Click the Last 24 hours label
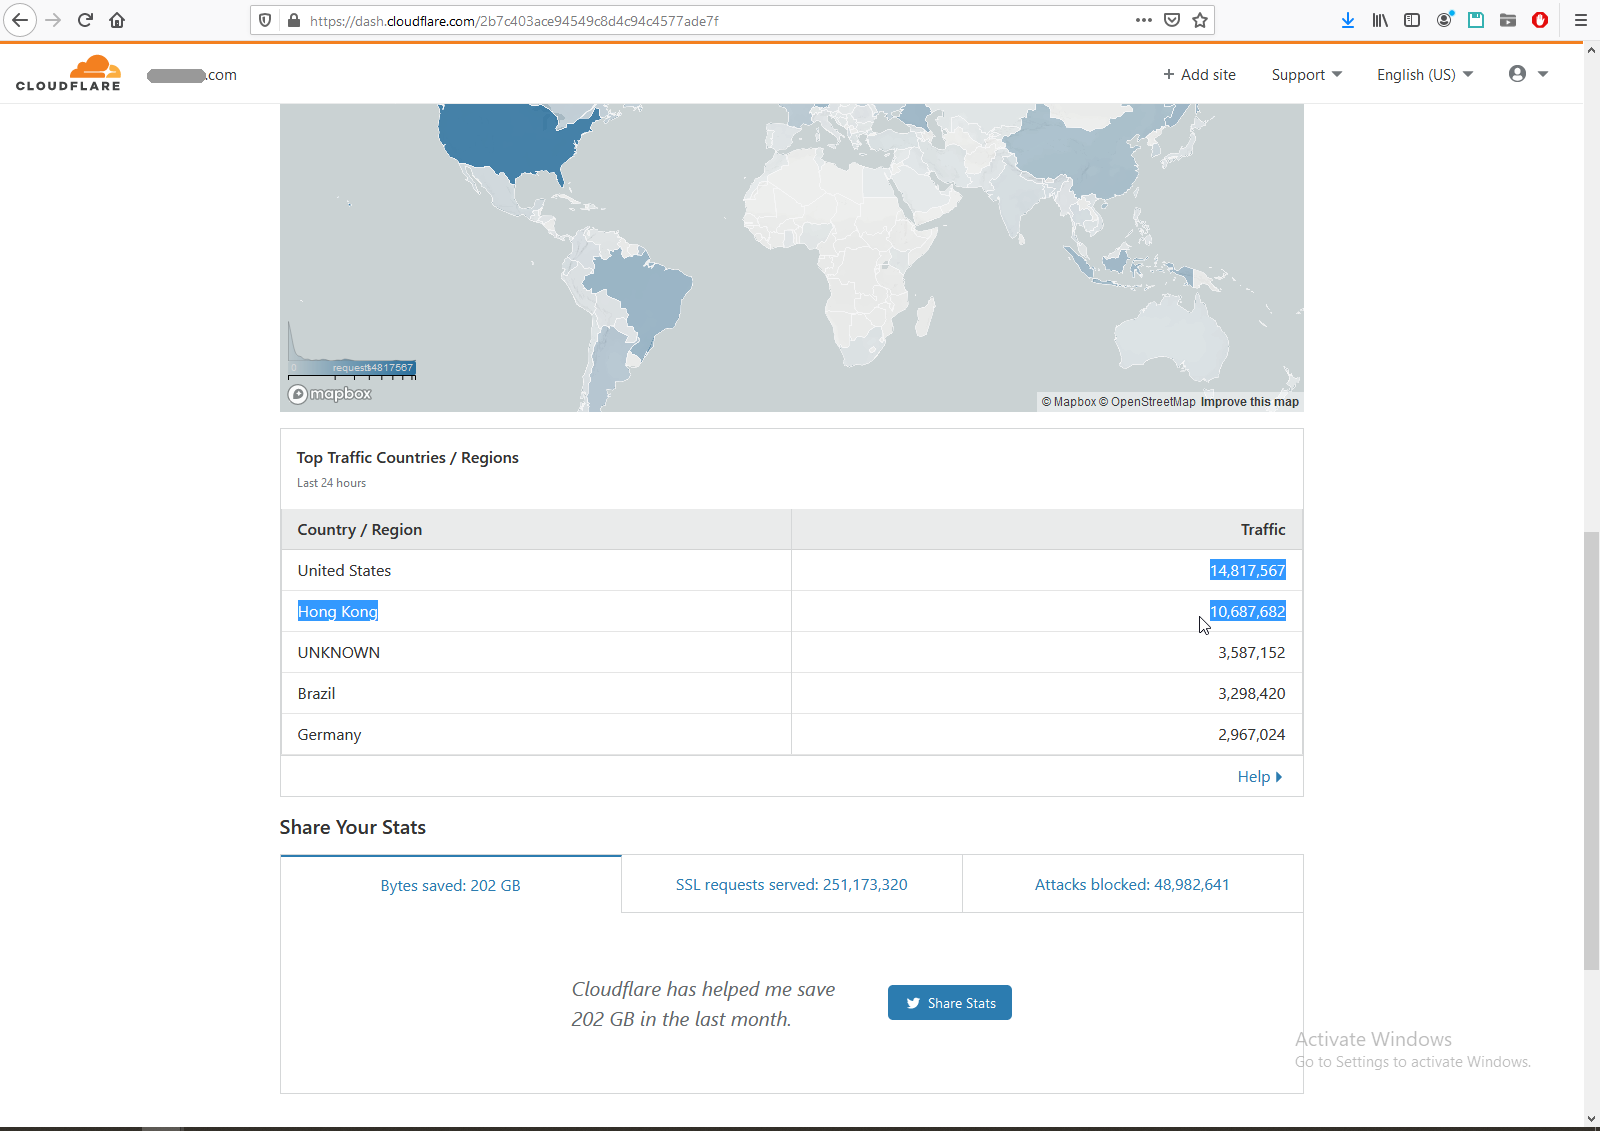1600x1131 pixels. coord(331,483)
